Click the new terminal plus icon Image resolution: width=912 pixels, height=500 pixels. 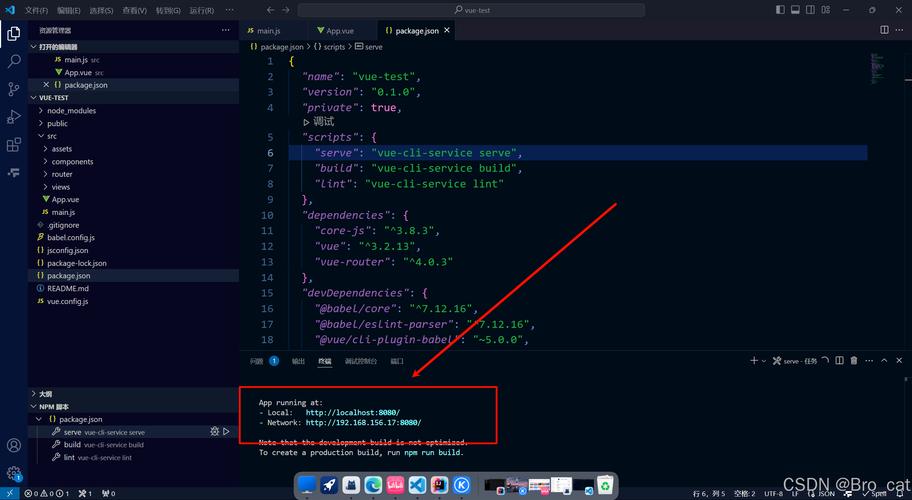tap(754, 361)
